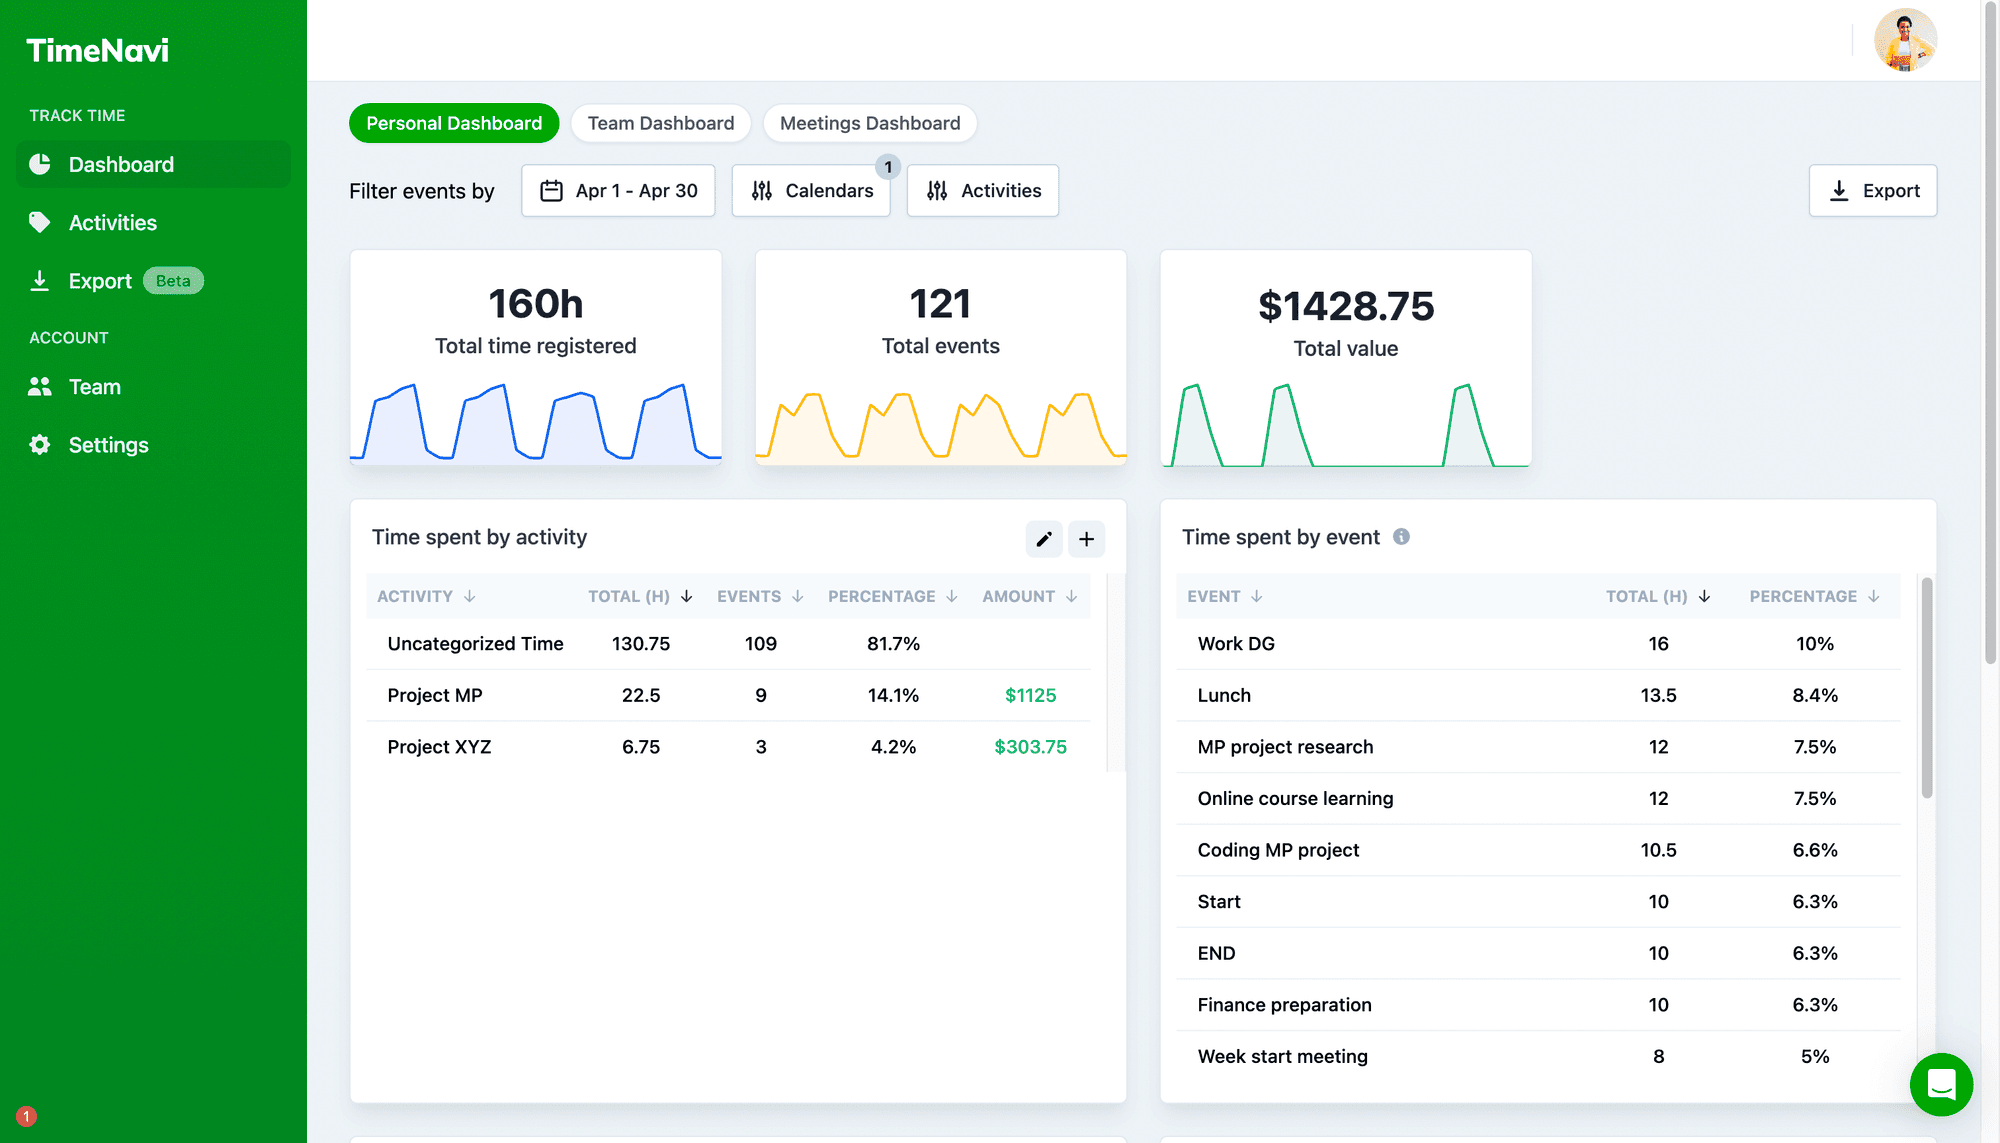Viewport: 2000px width, 1143px height.
Task: Open the chat support bubble
Action: [1941, 1084]
